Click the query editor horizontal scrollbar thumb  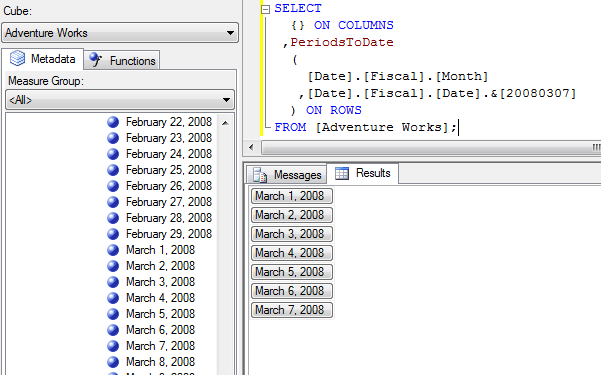431,147
